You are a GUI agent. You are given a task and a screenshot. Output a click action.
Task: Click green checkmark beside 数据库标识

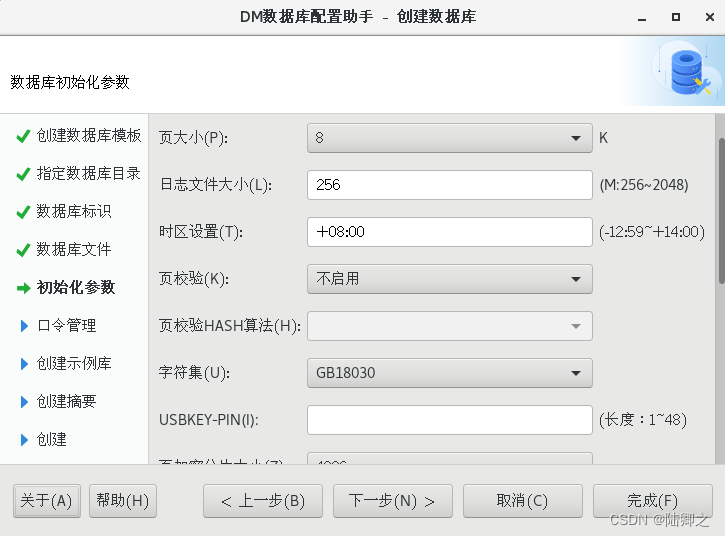(x=23, y=212)
